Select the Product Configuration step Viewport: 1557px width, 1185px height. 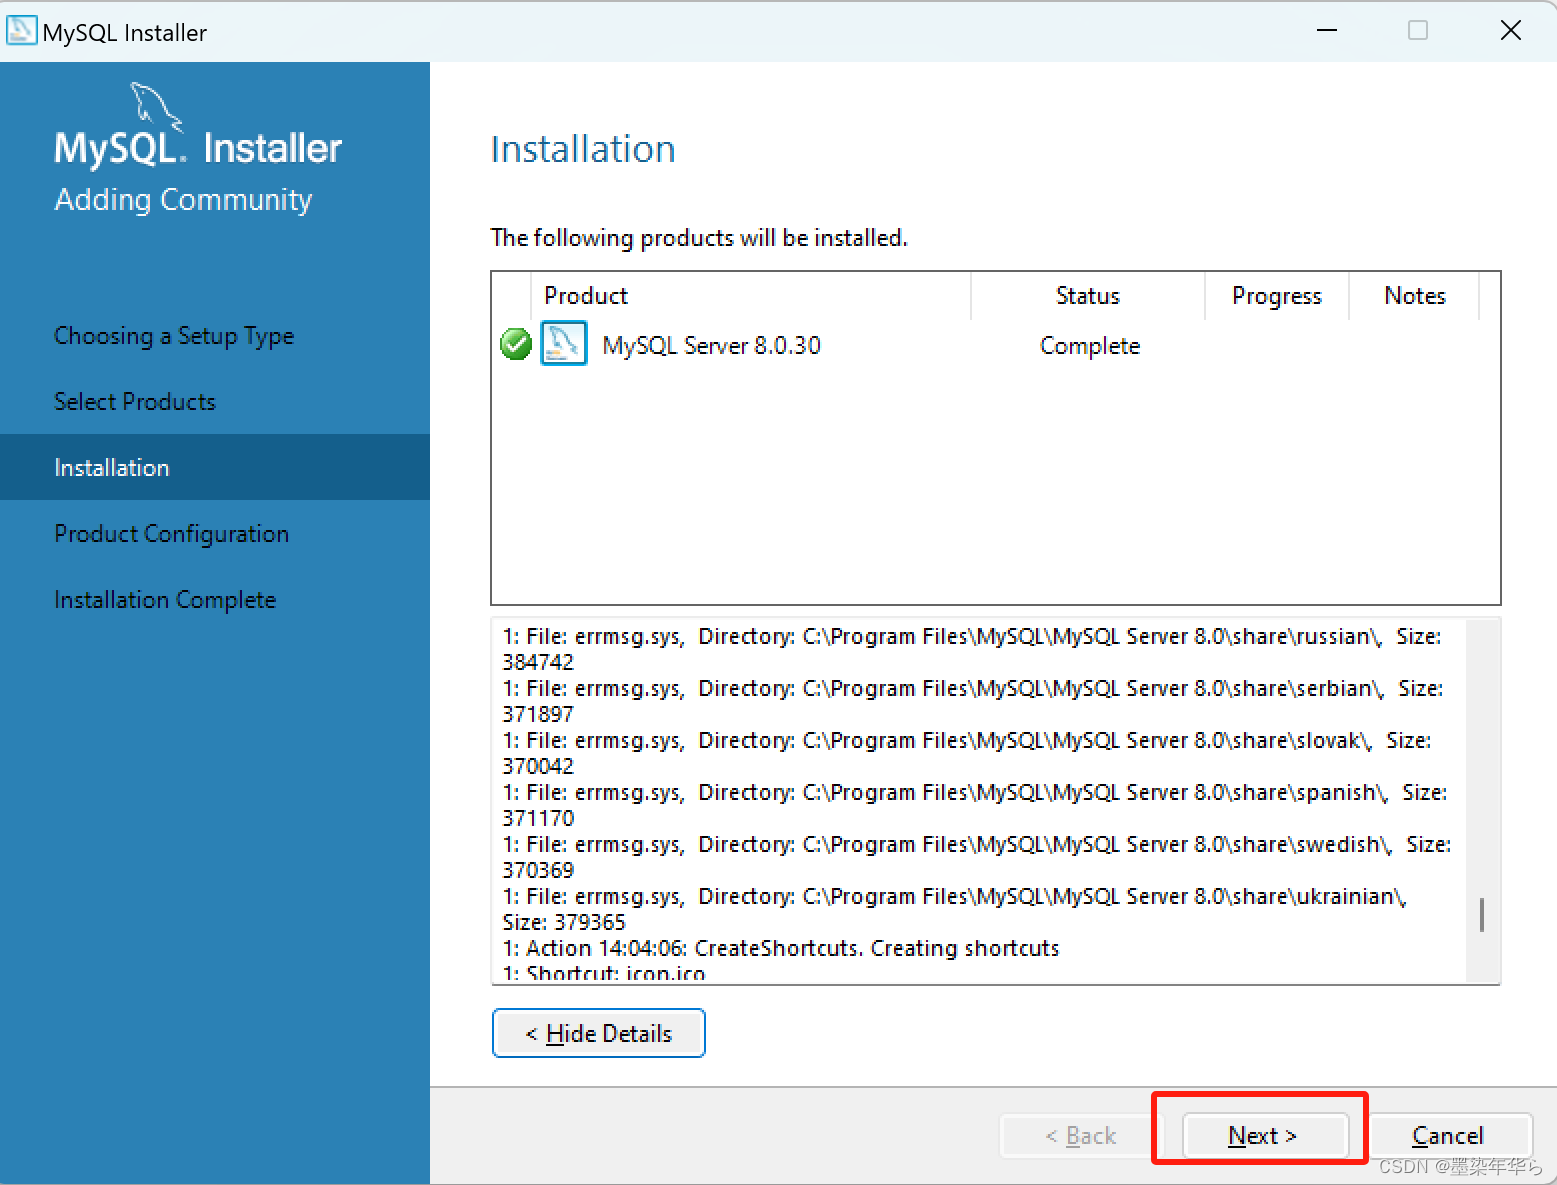171,534
